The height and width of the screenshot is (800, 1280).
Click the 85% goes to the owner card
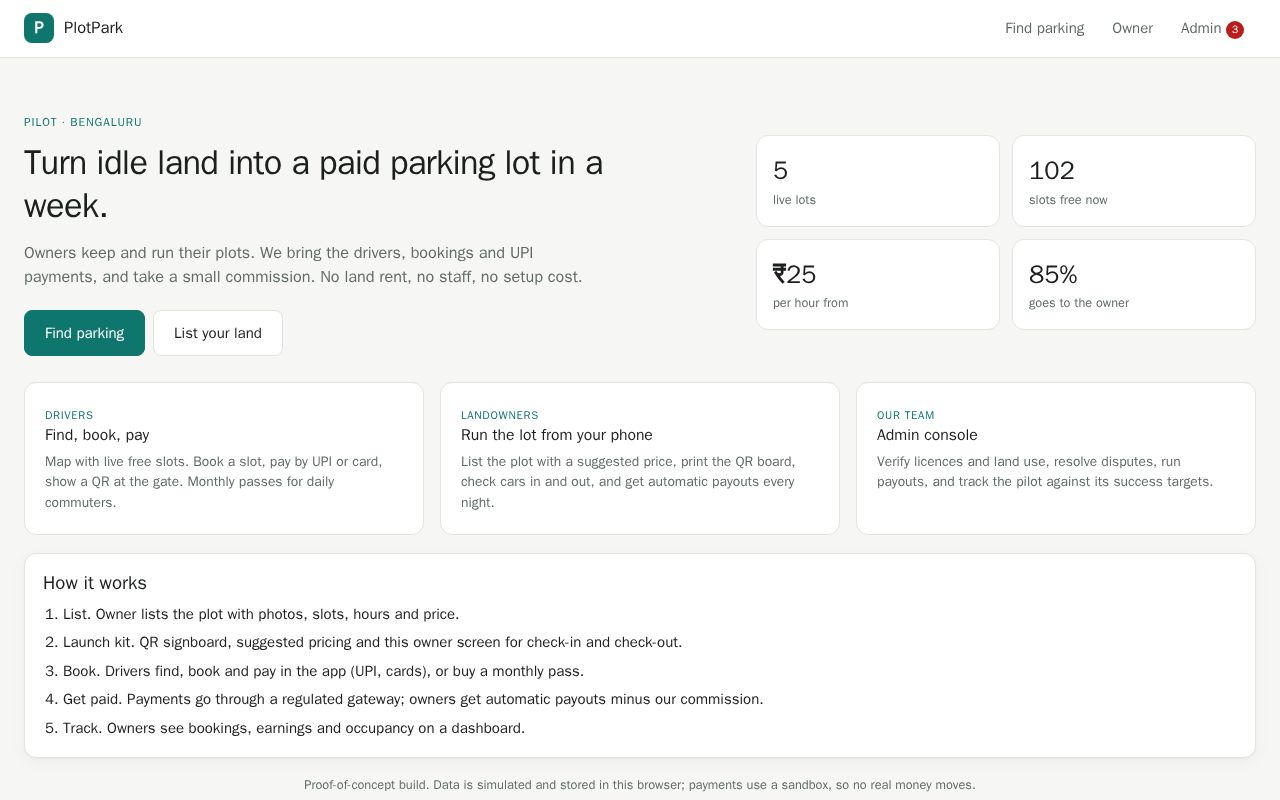pyautogui.click(x=1134, y=284)
